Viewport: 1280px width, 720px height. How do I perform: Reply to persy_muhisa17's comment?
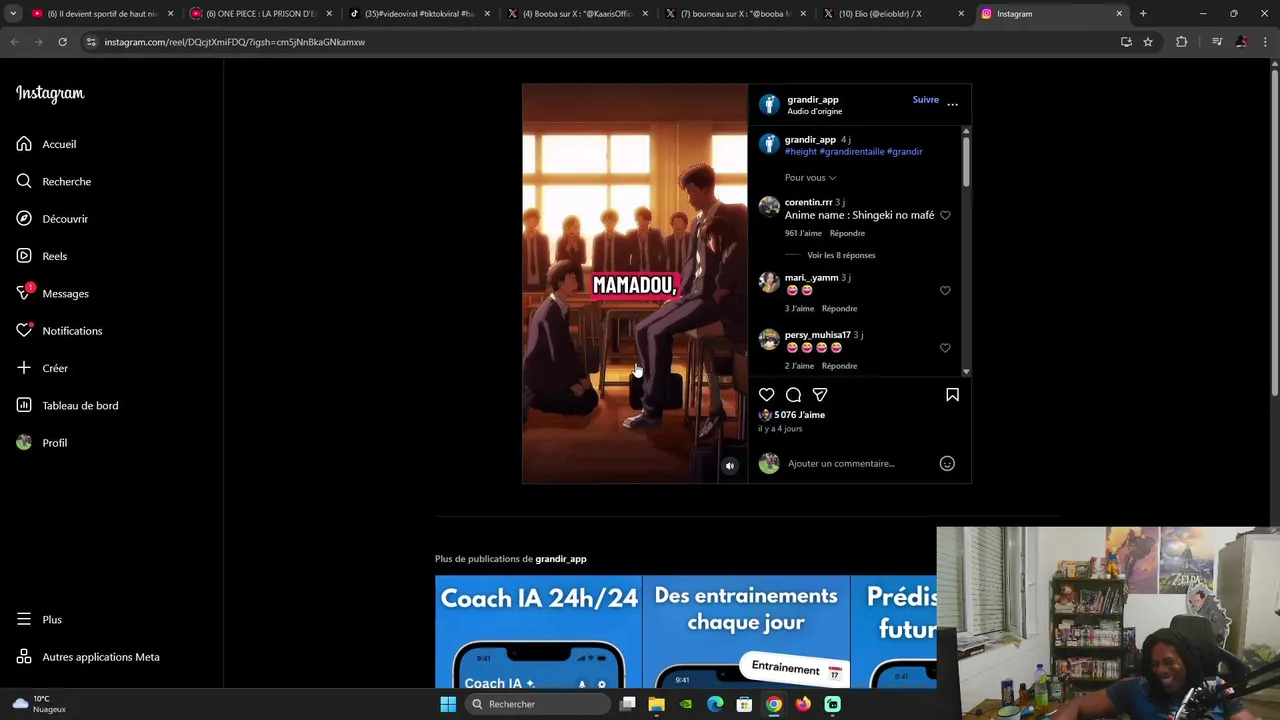pos(839,366)
